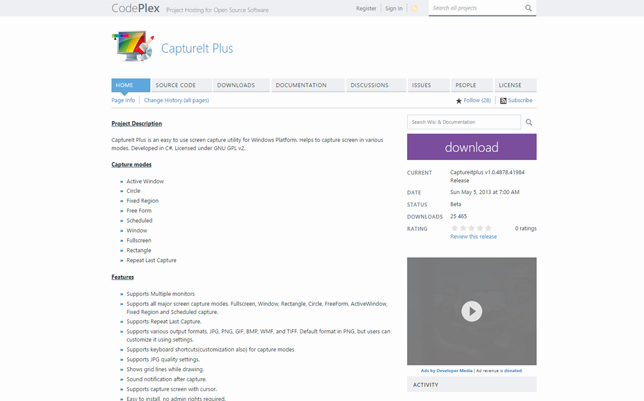Click the Subscribe feed icon
The height and width of the screenshot is (401, 644).
point(503,101)
